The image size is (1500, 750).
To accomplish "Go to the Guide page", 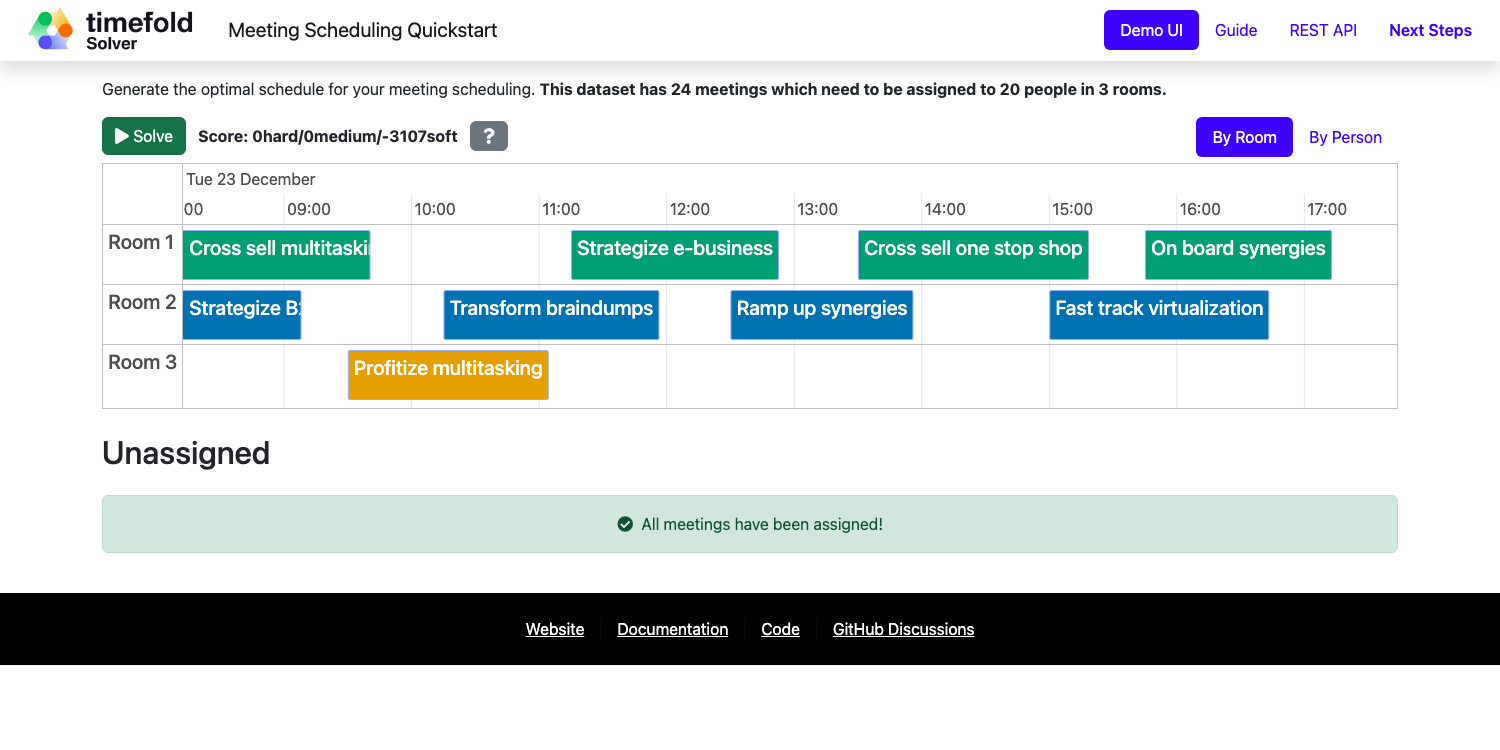I will tap(1236, 30).
